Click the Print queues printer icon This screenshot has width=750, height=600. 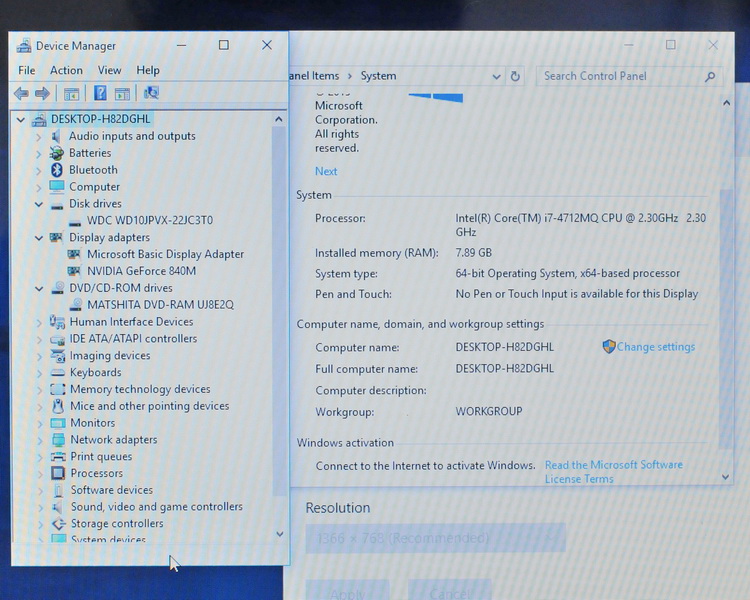point(58,457)
